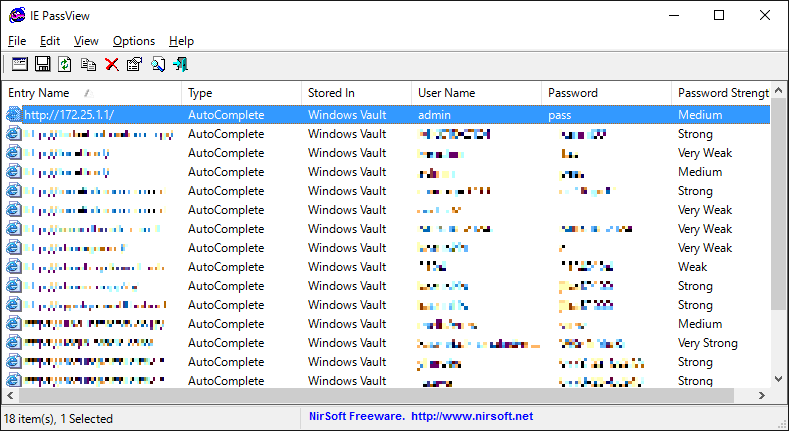Open the Options menu

pos(134,41)
